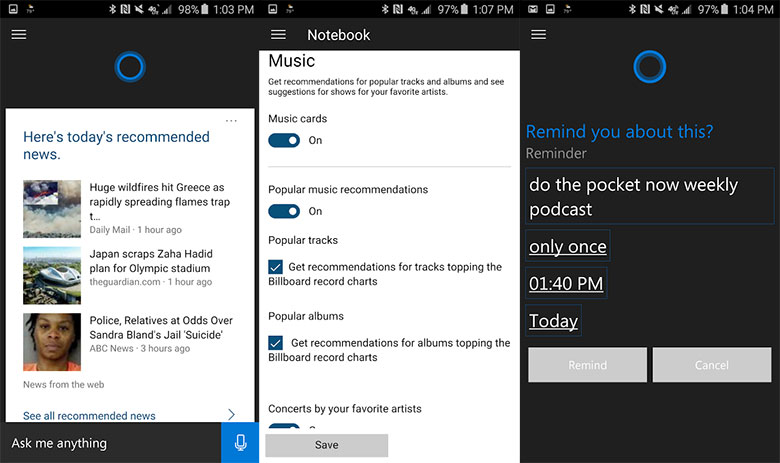The width and height of the screenshot is (780, 463).
Task: Tap the mail notification icon on the reminder screen
Action: (533, 9)
